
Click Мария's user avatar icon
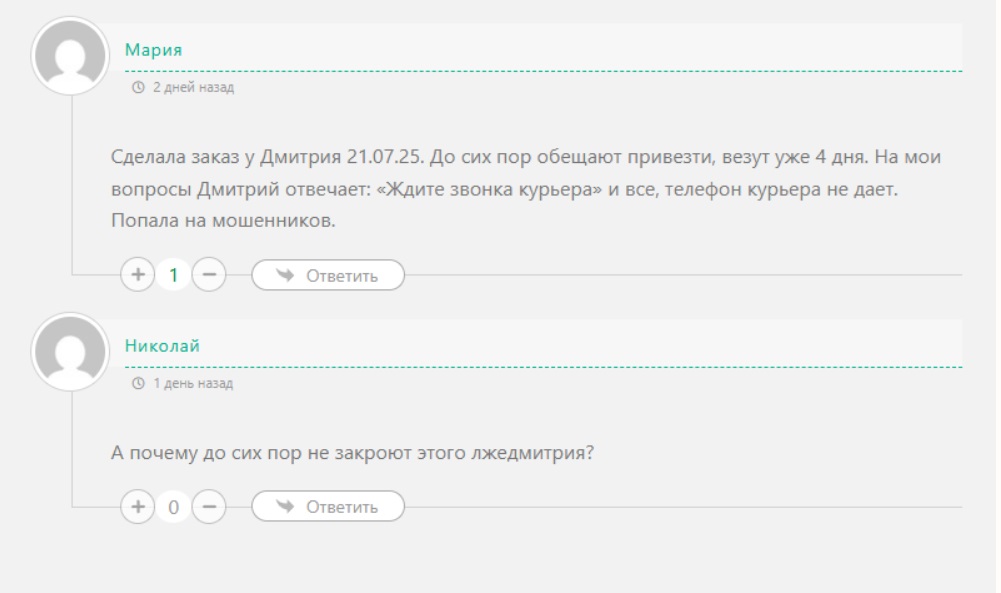(70, 56)
